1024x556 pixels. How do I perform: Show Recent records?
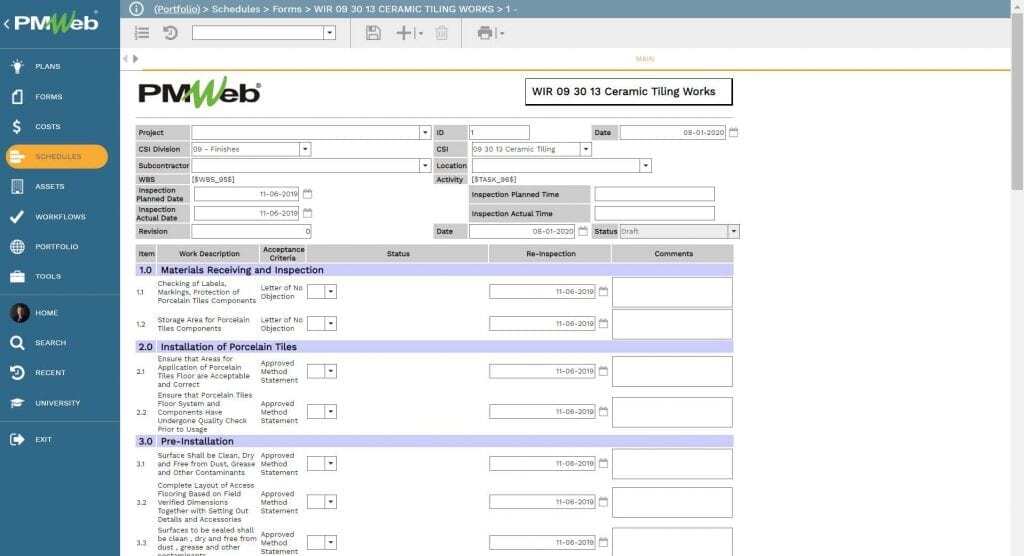pos(50,372)
